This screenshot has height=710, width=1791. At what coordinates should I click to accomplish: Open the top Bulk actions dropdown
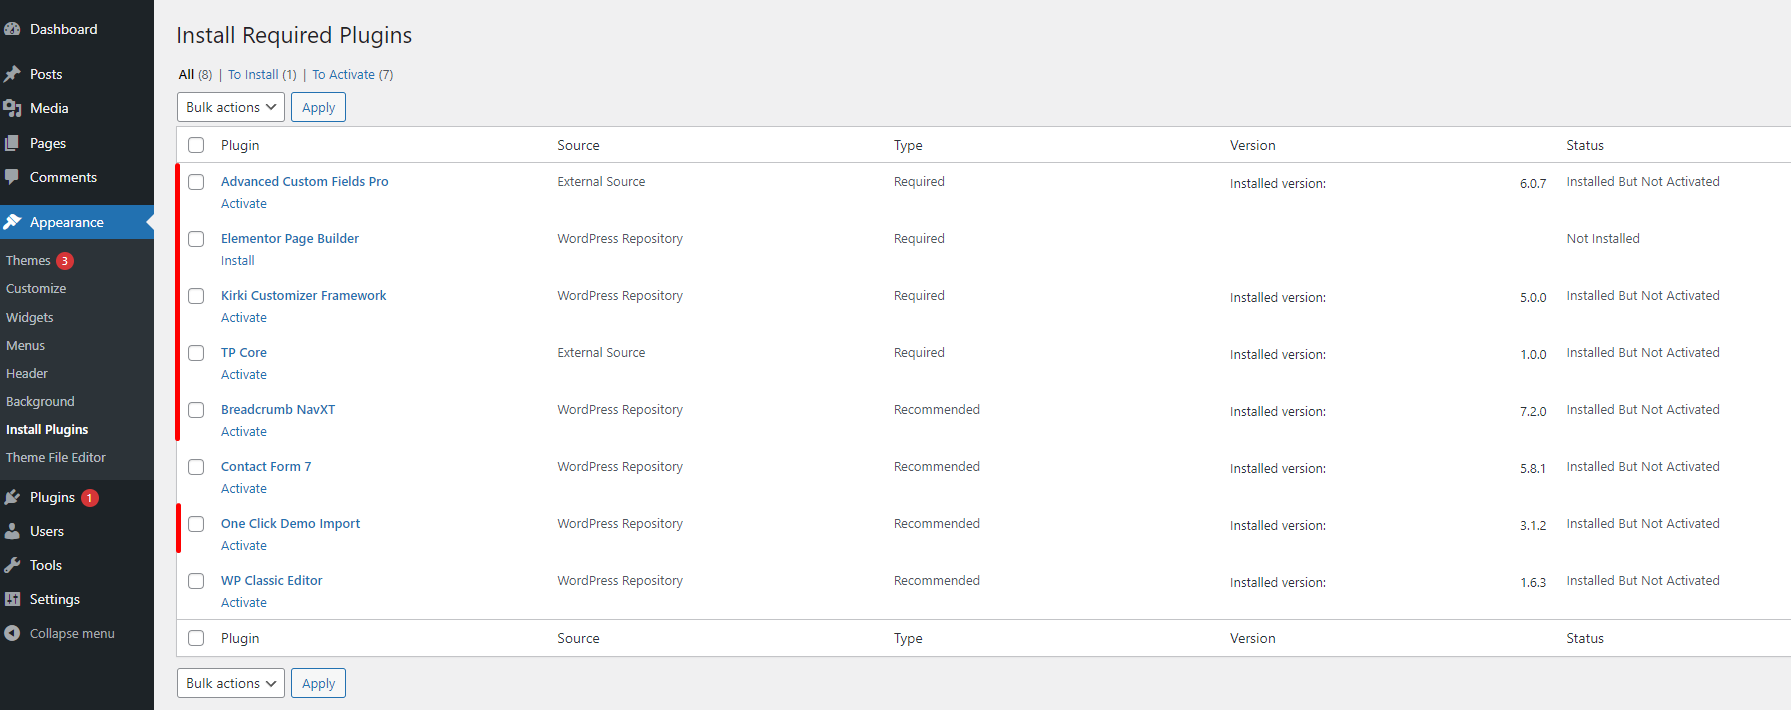click(231, 107)
